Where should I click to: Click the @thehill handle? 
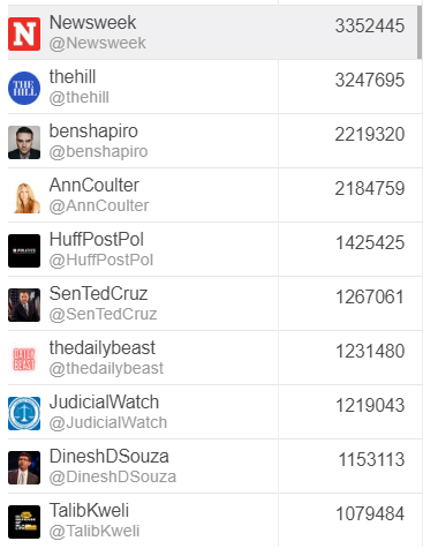[79, 98]
